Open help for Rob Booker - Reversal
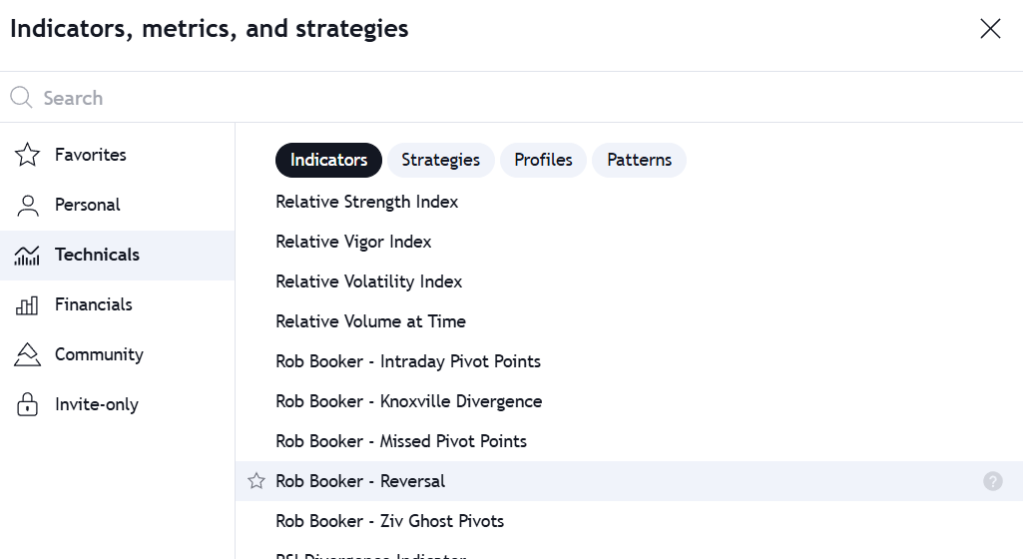Screen dimensions: 1023x559 point(992,481)
